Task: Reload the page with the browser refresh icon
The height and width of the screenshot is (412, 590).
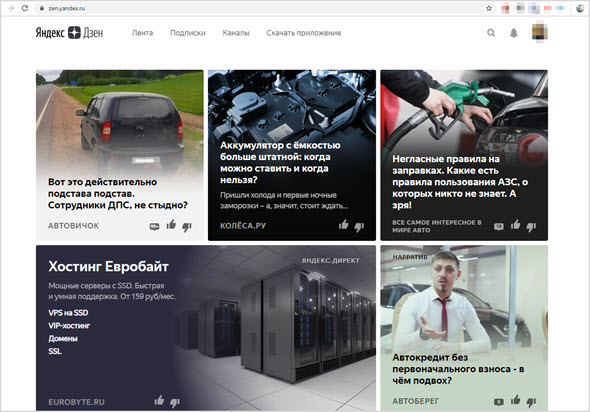Action: 25,8
